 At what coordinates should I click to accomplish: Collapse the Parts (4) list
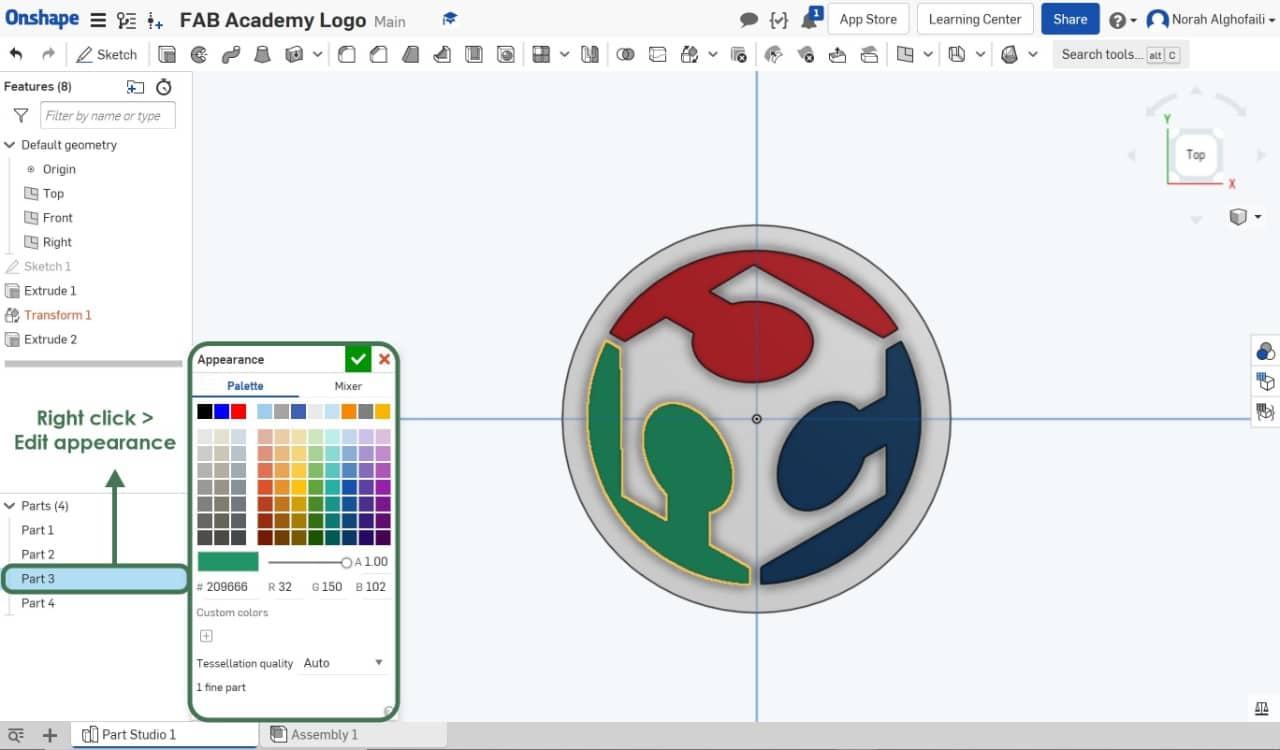(10, 506)
